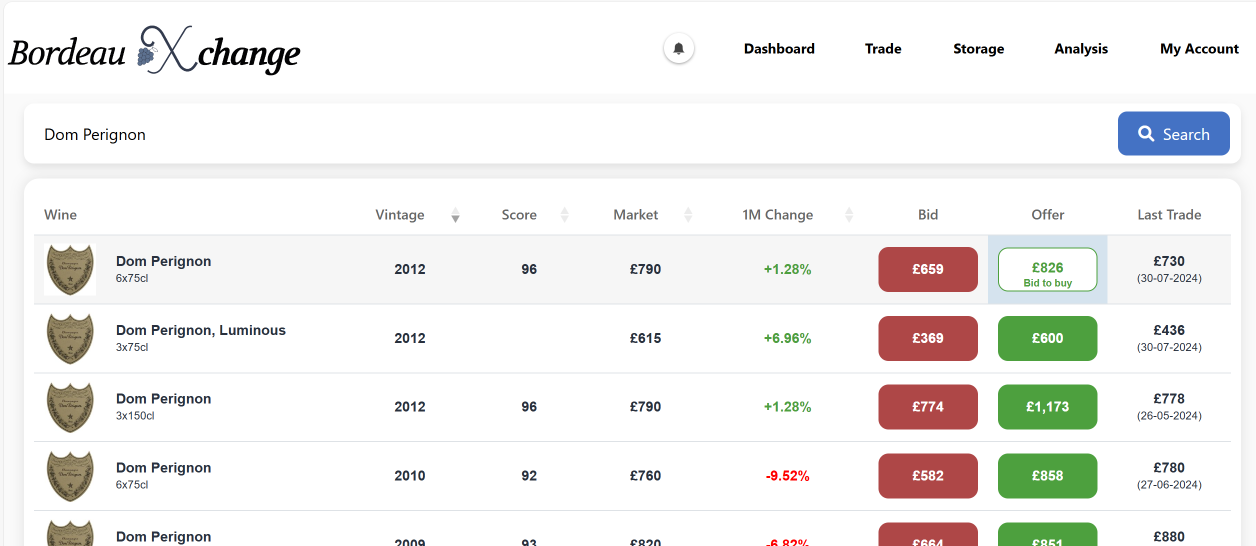Go to Storage section
The image size is (1256, 546).
point(978,48)
